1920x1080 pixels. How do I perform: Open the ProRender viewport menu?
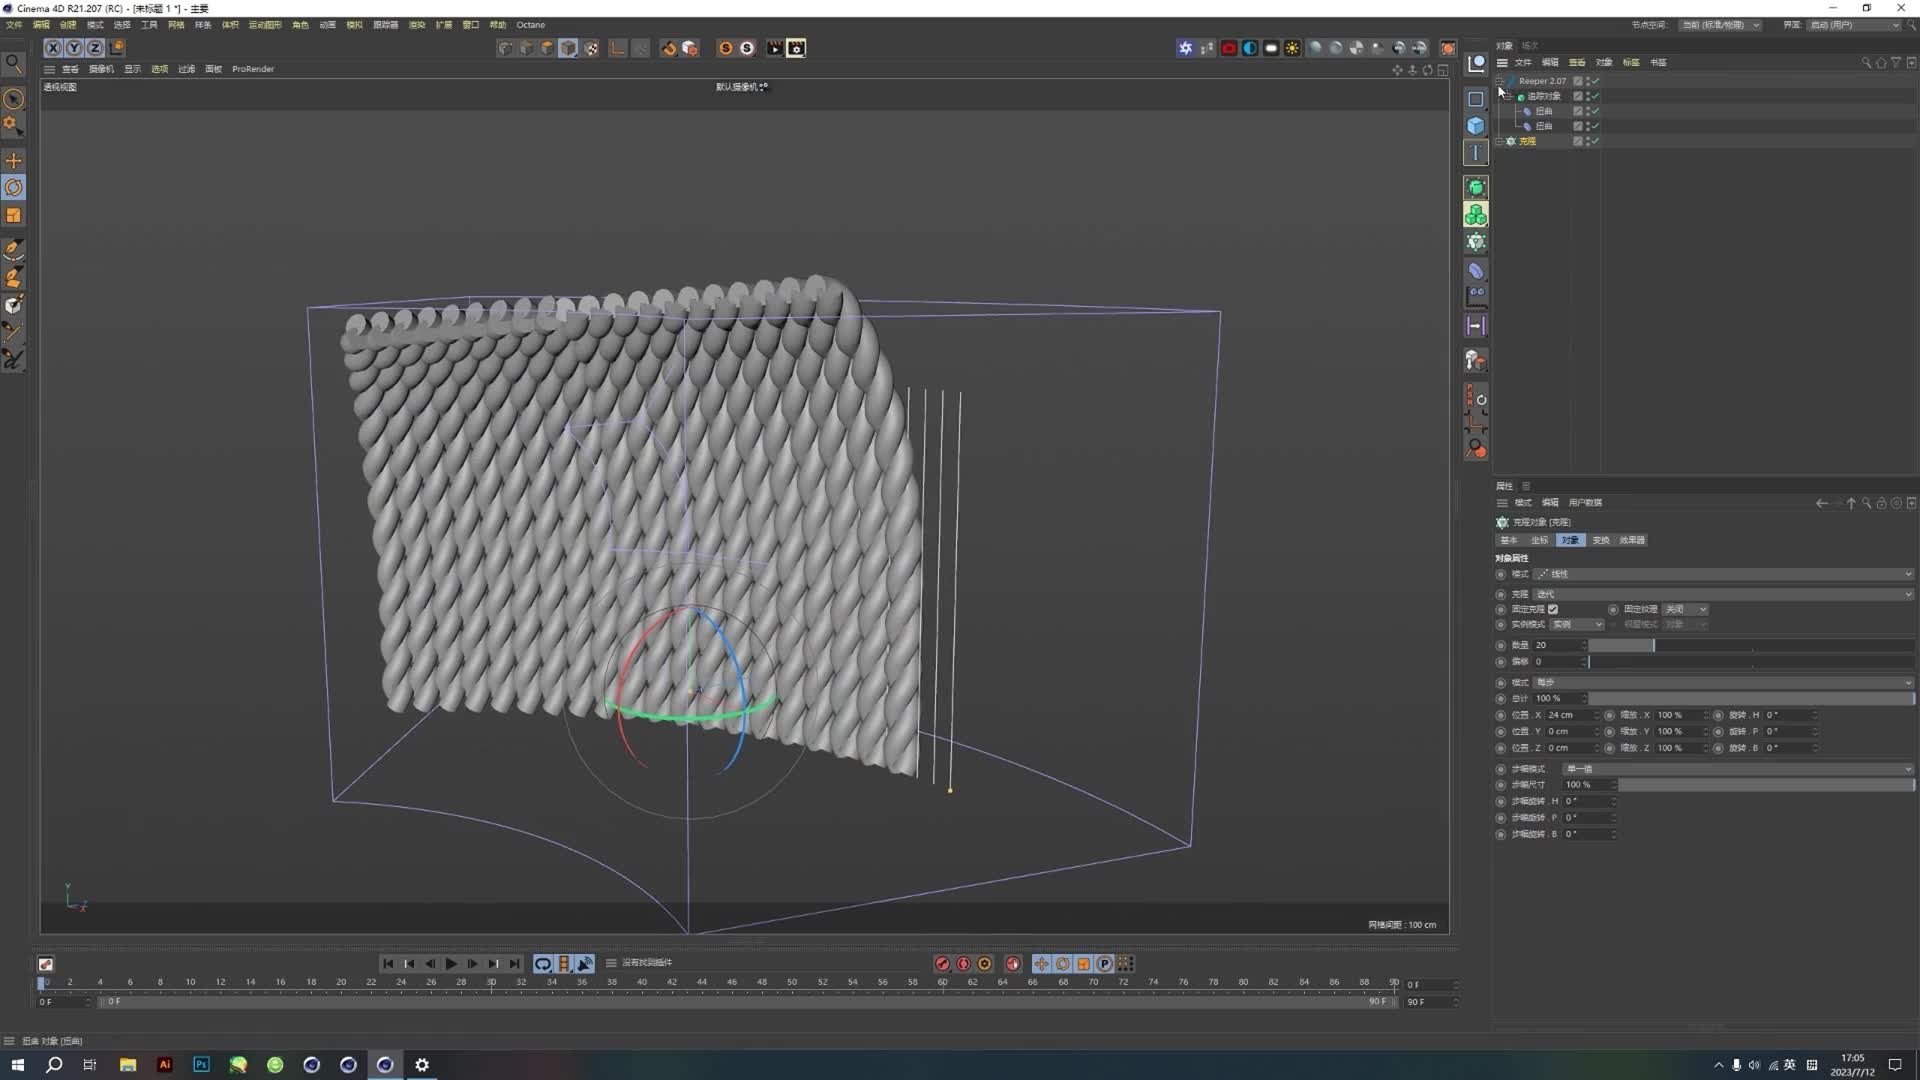253,69
